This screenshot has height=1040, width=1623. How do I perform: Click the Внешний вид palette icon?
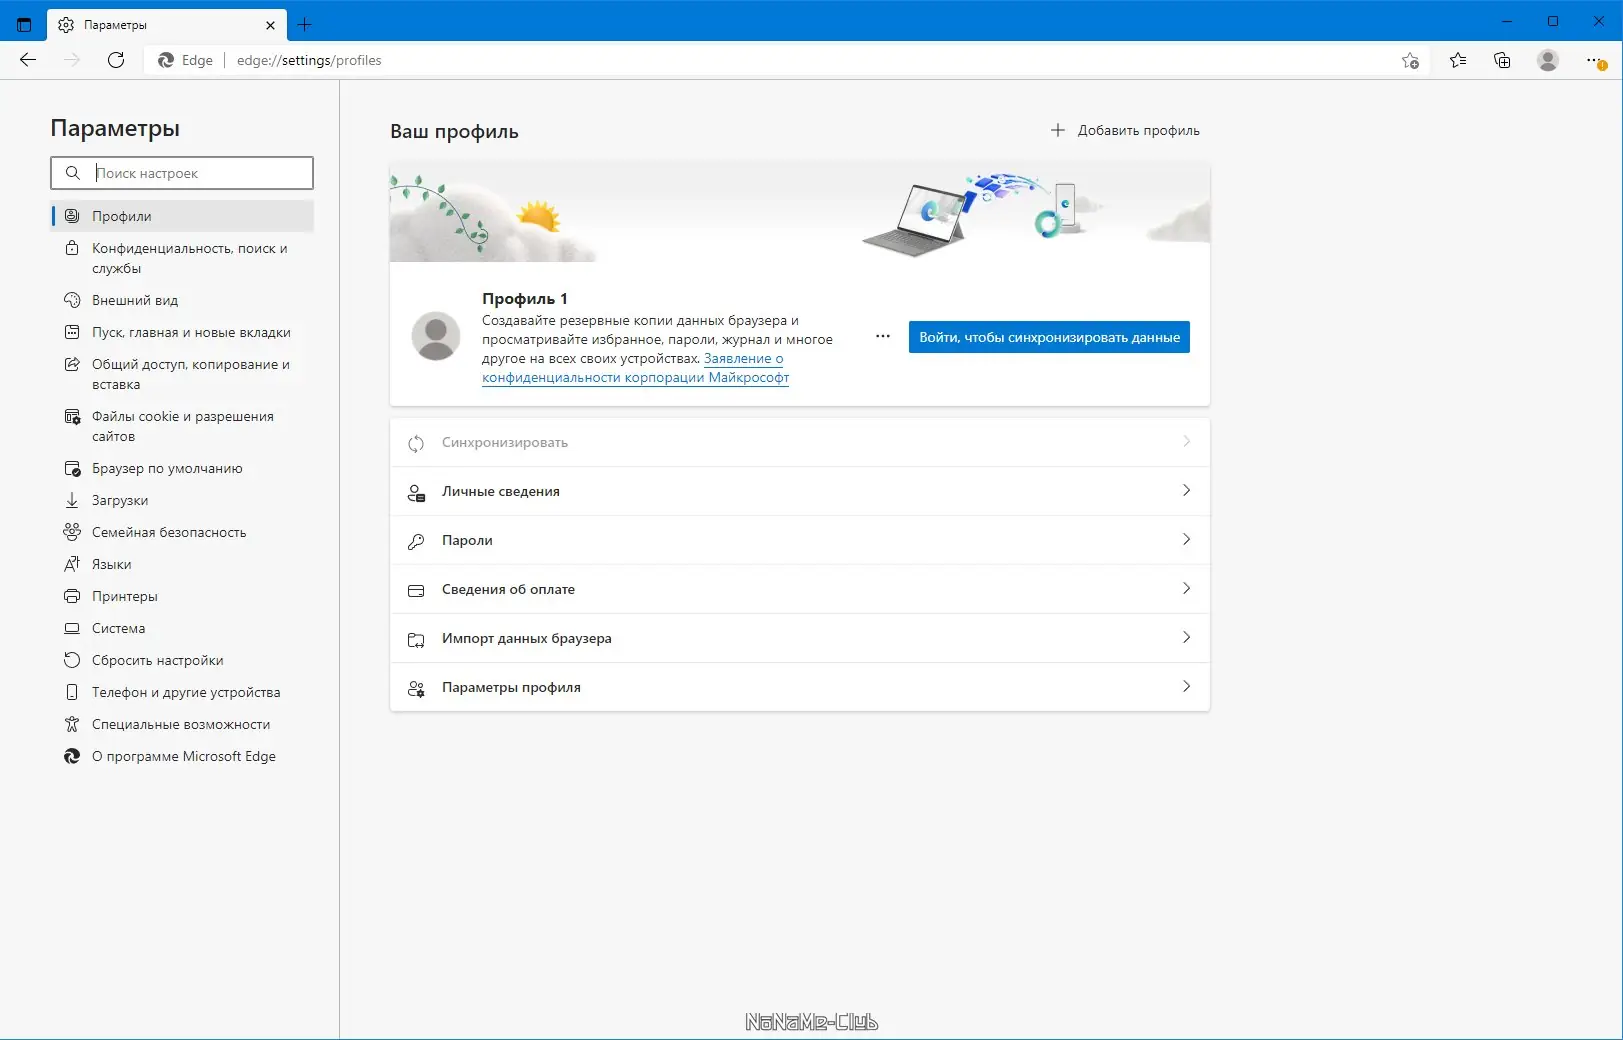[72, 300]
